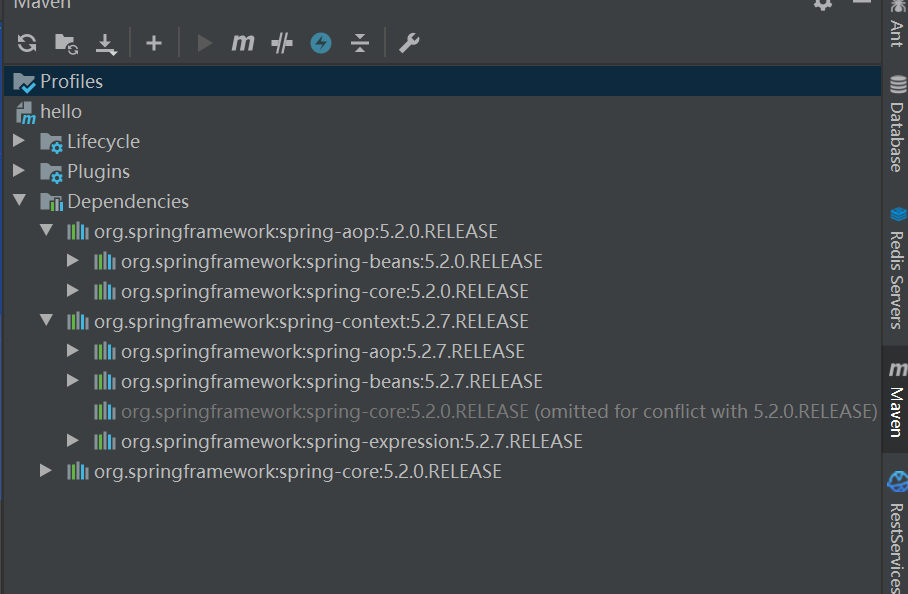This screenshot has width=908, height=594.
Task: Click library icon of spring-context:5.2.7.RELEASE
Action: pyautogui.click(x=78, y=321)
